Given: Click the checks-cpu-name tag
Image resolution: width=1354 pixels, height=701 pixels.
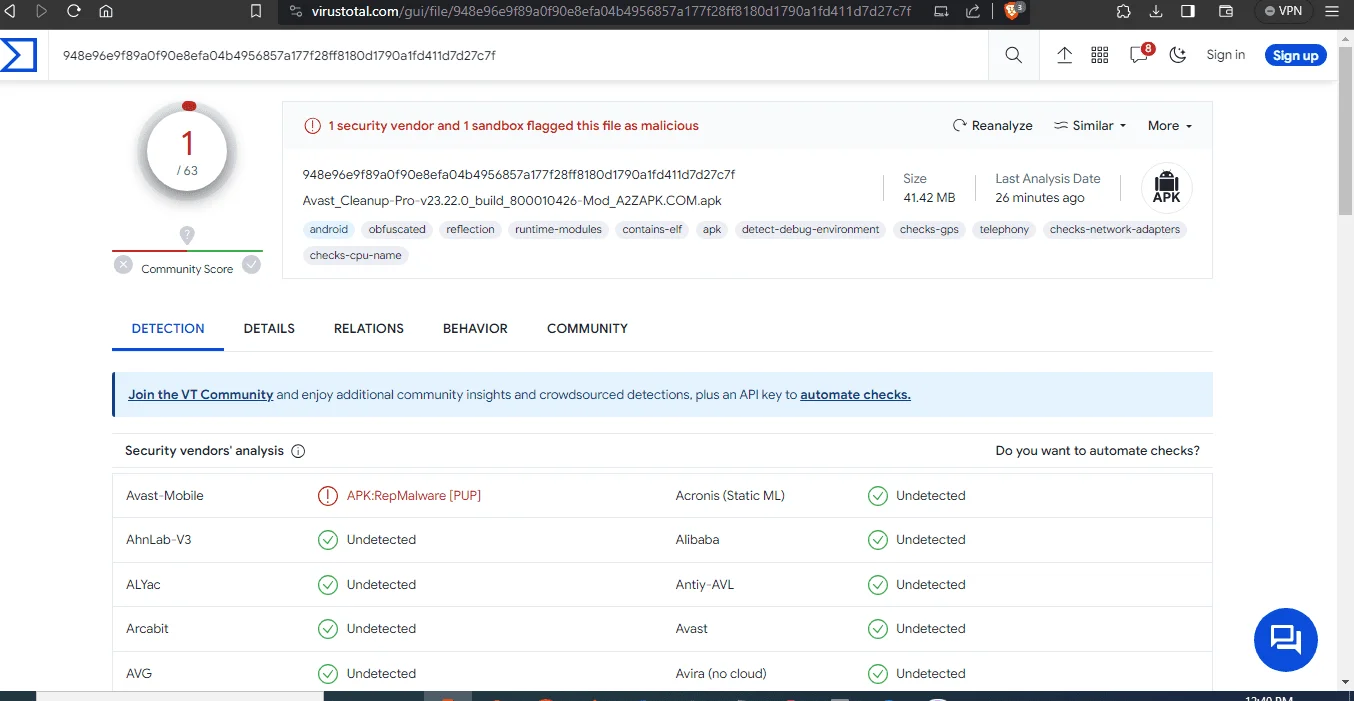Looking at the screenshot, I should [356, 256].
